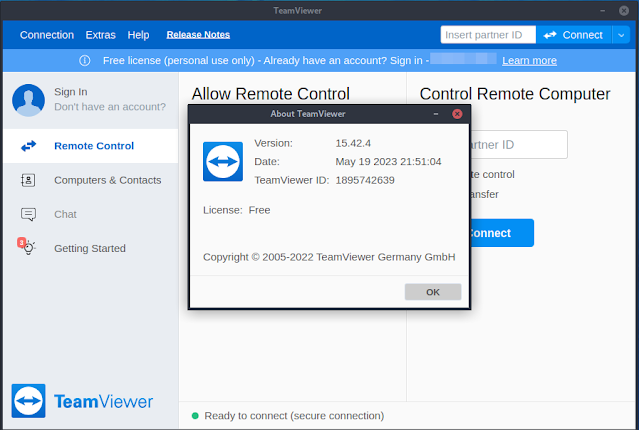Click the partner ID field in main panel
The width and height of the screenshot is (639, 430).
click(518, 145)
